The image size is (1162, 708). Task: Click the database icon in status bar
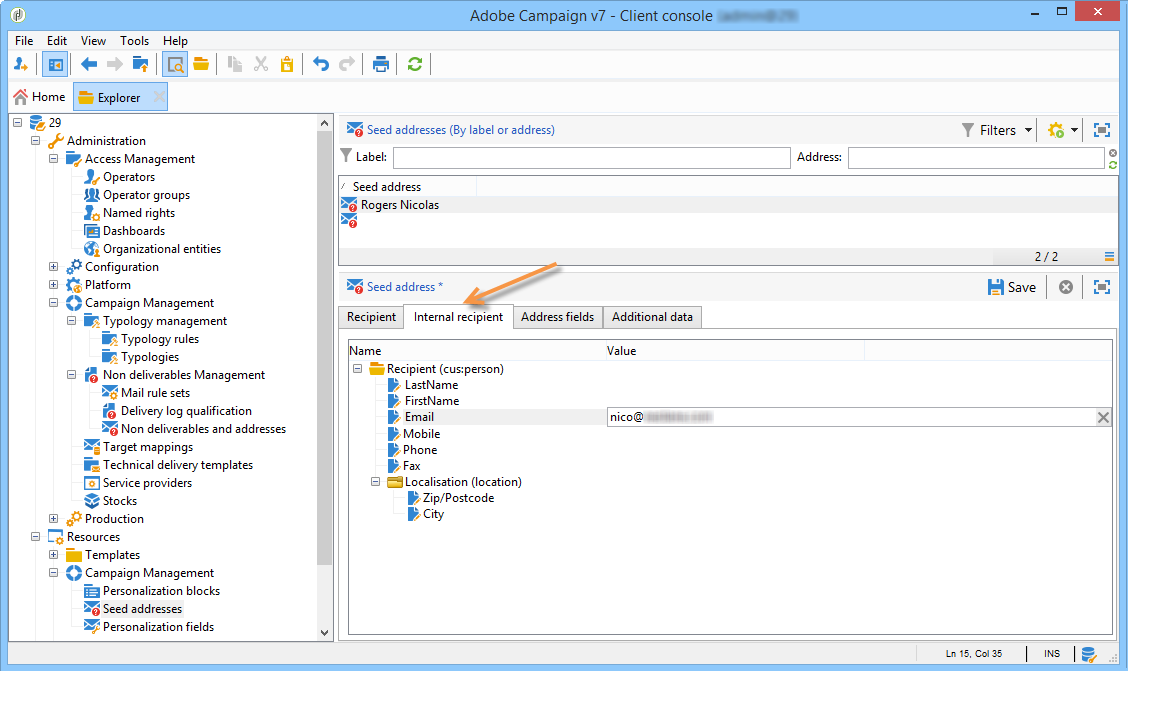coord(1089,654)
